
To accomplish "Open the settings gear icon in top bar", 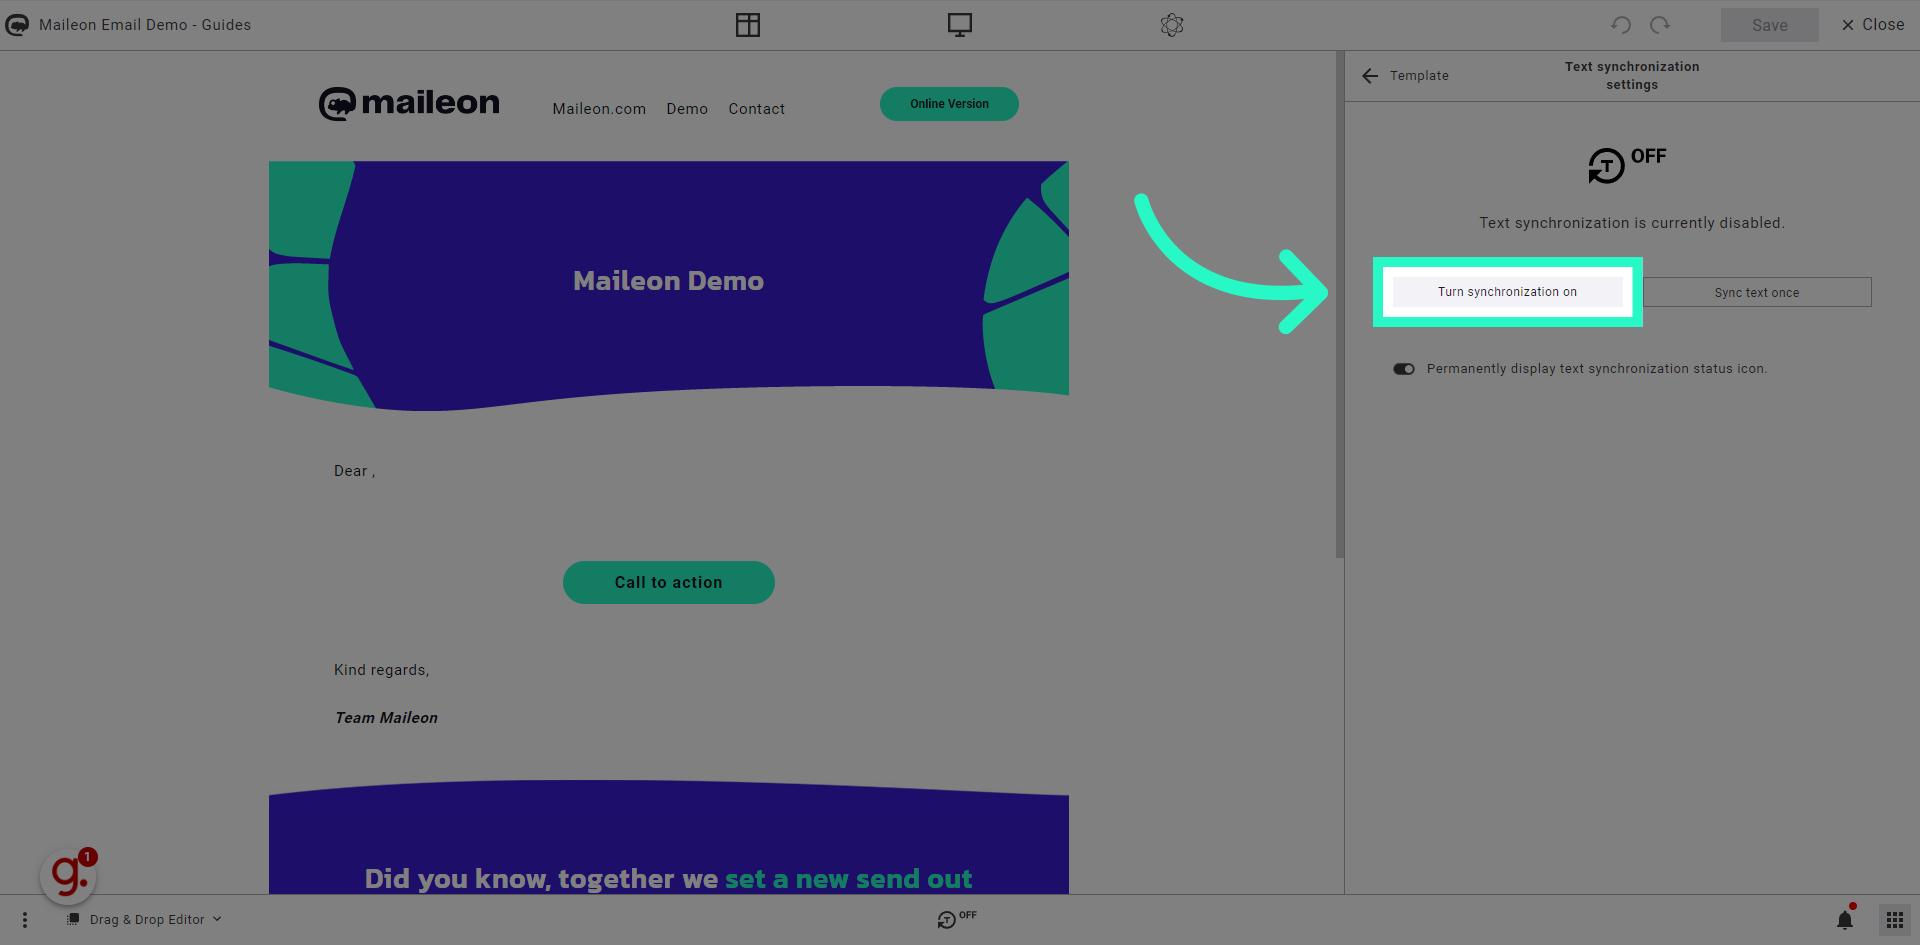I will (1172, 25).
